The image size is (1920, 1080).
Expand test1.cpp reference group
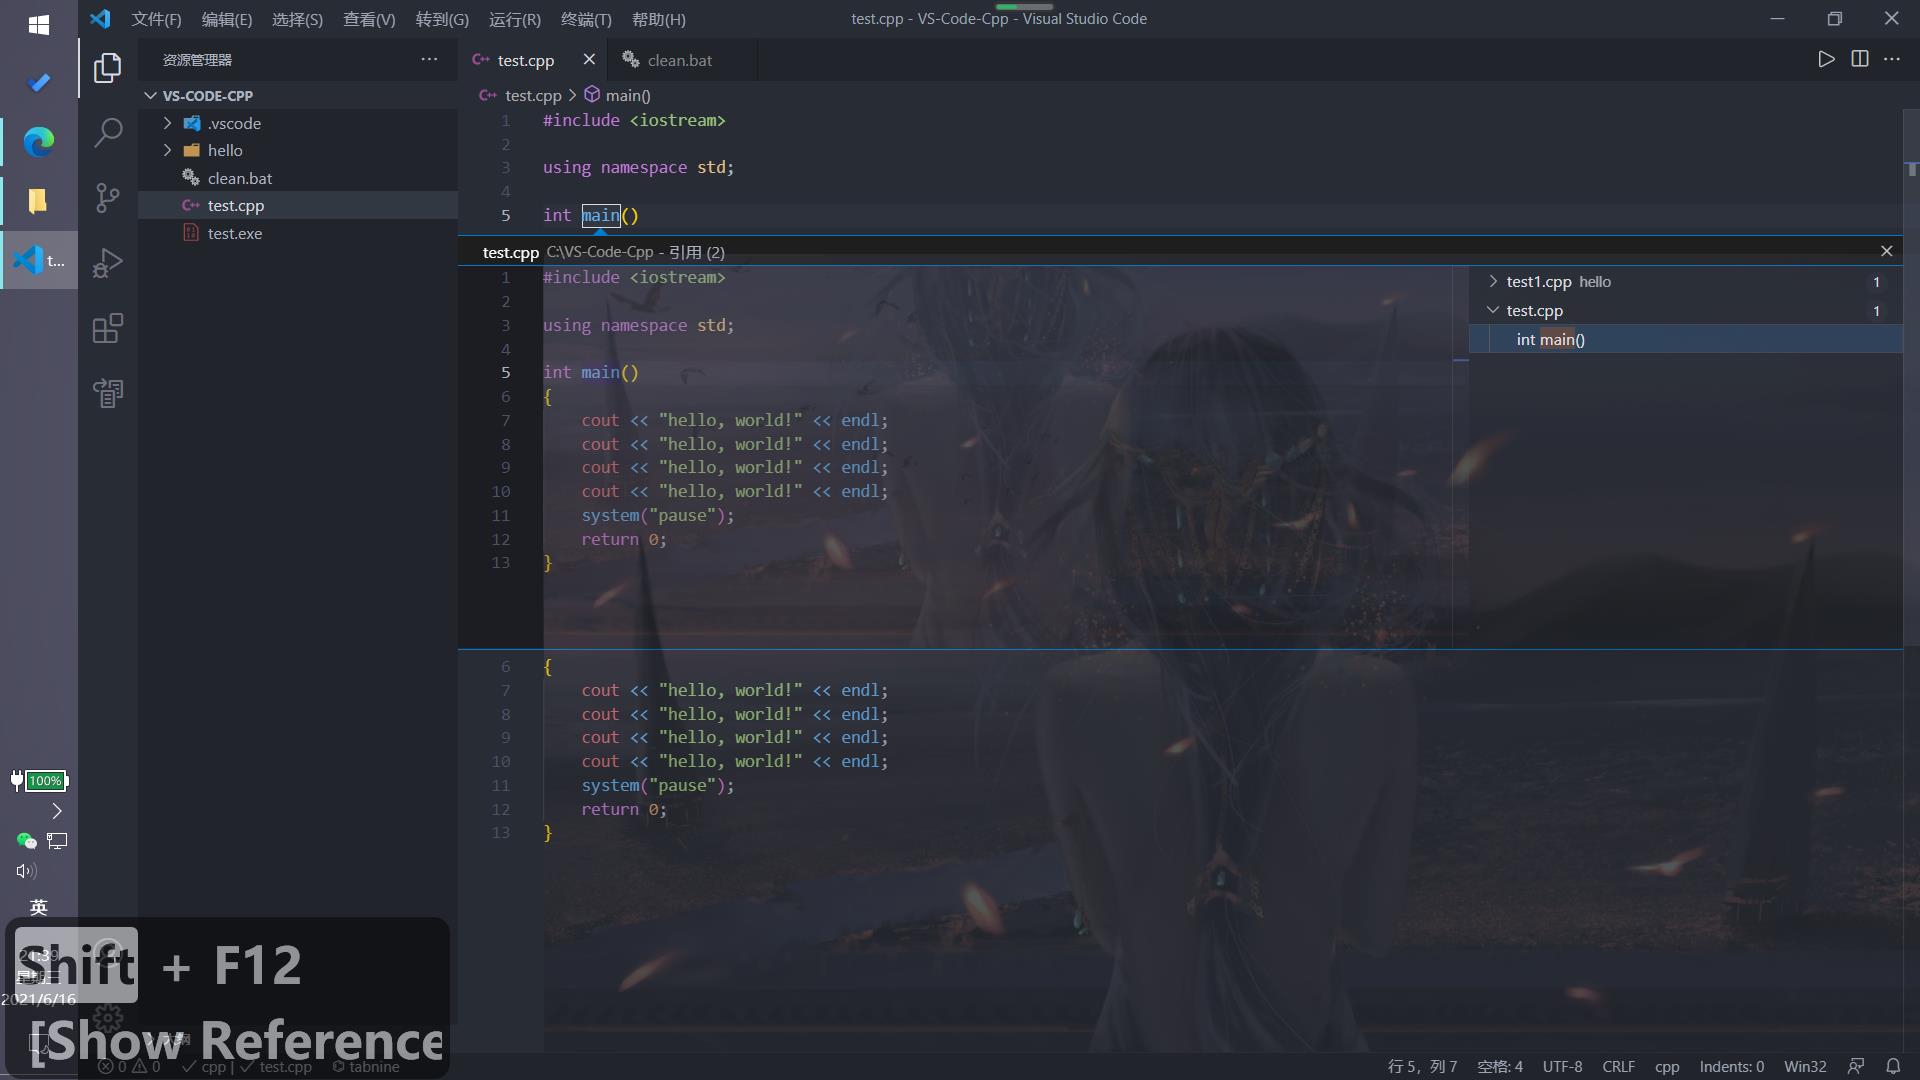click(1493, 281)
